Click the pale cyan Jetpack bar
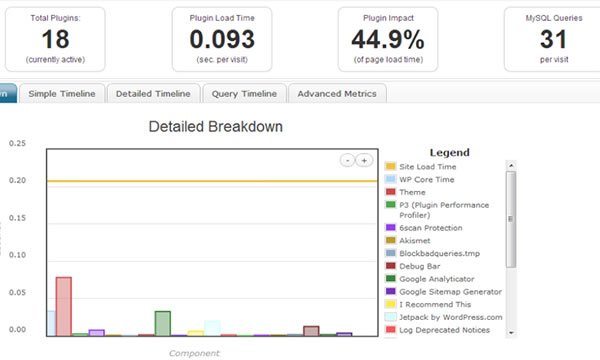This screenshot has height=360, width=600. pyautogui.click(x=212, y=328)
